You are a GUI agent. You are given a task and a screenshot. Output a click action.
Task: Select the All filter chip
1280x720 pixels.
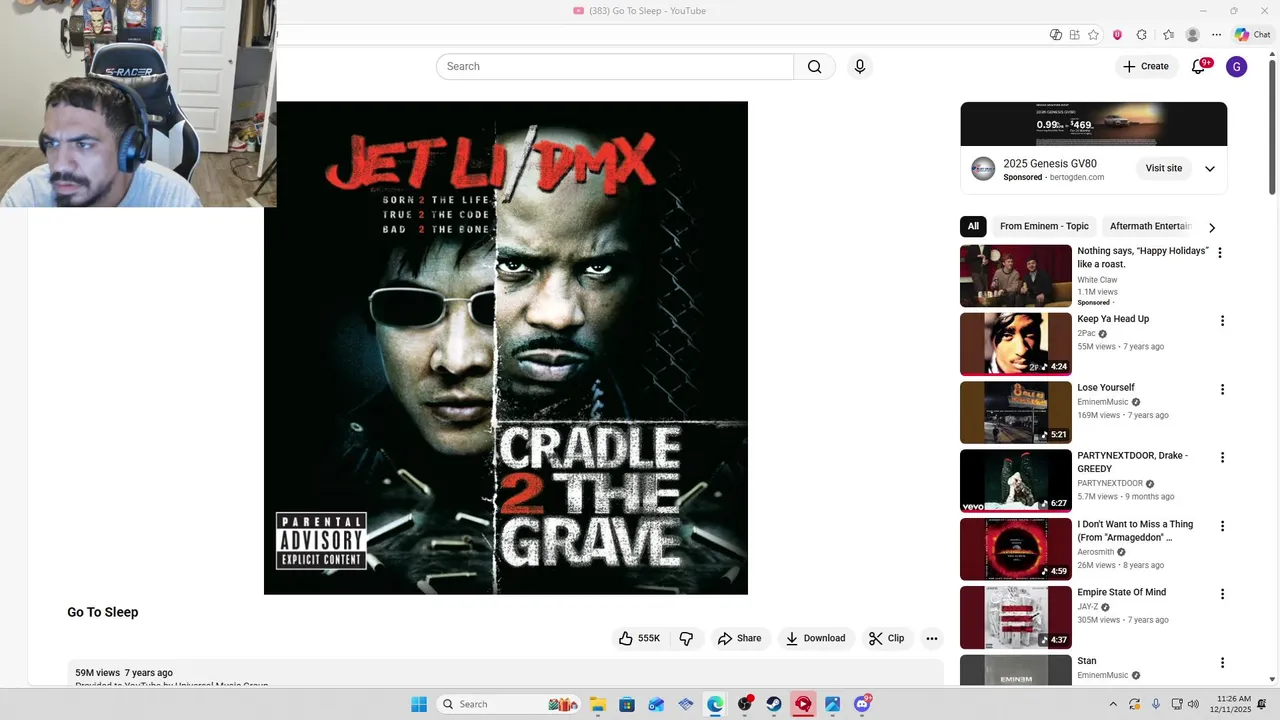pos(973,226)
